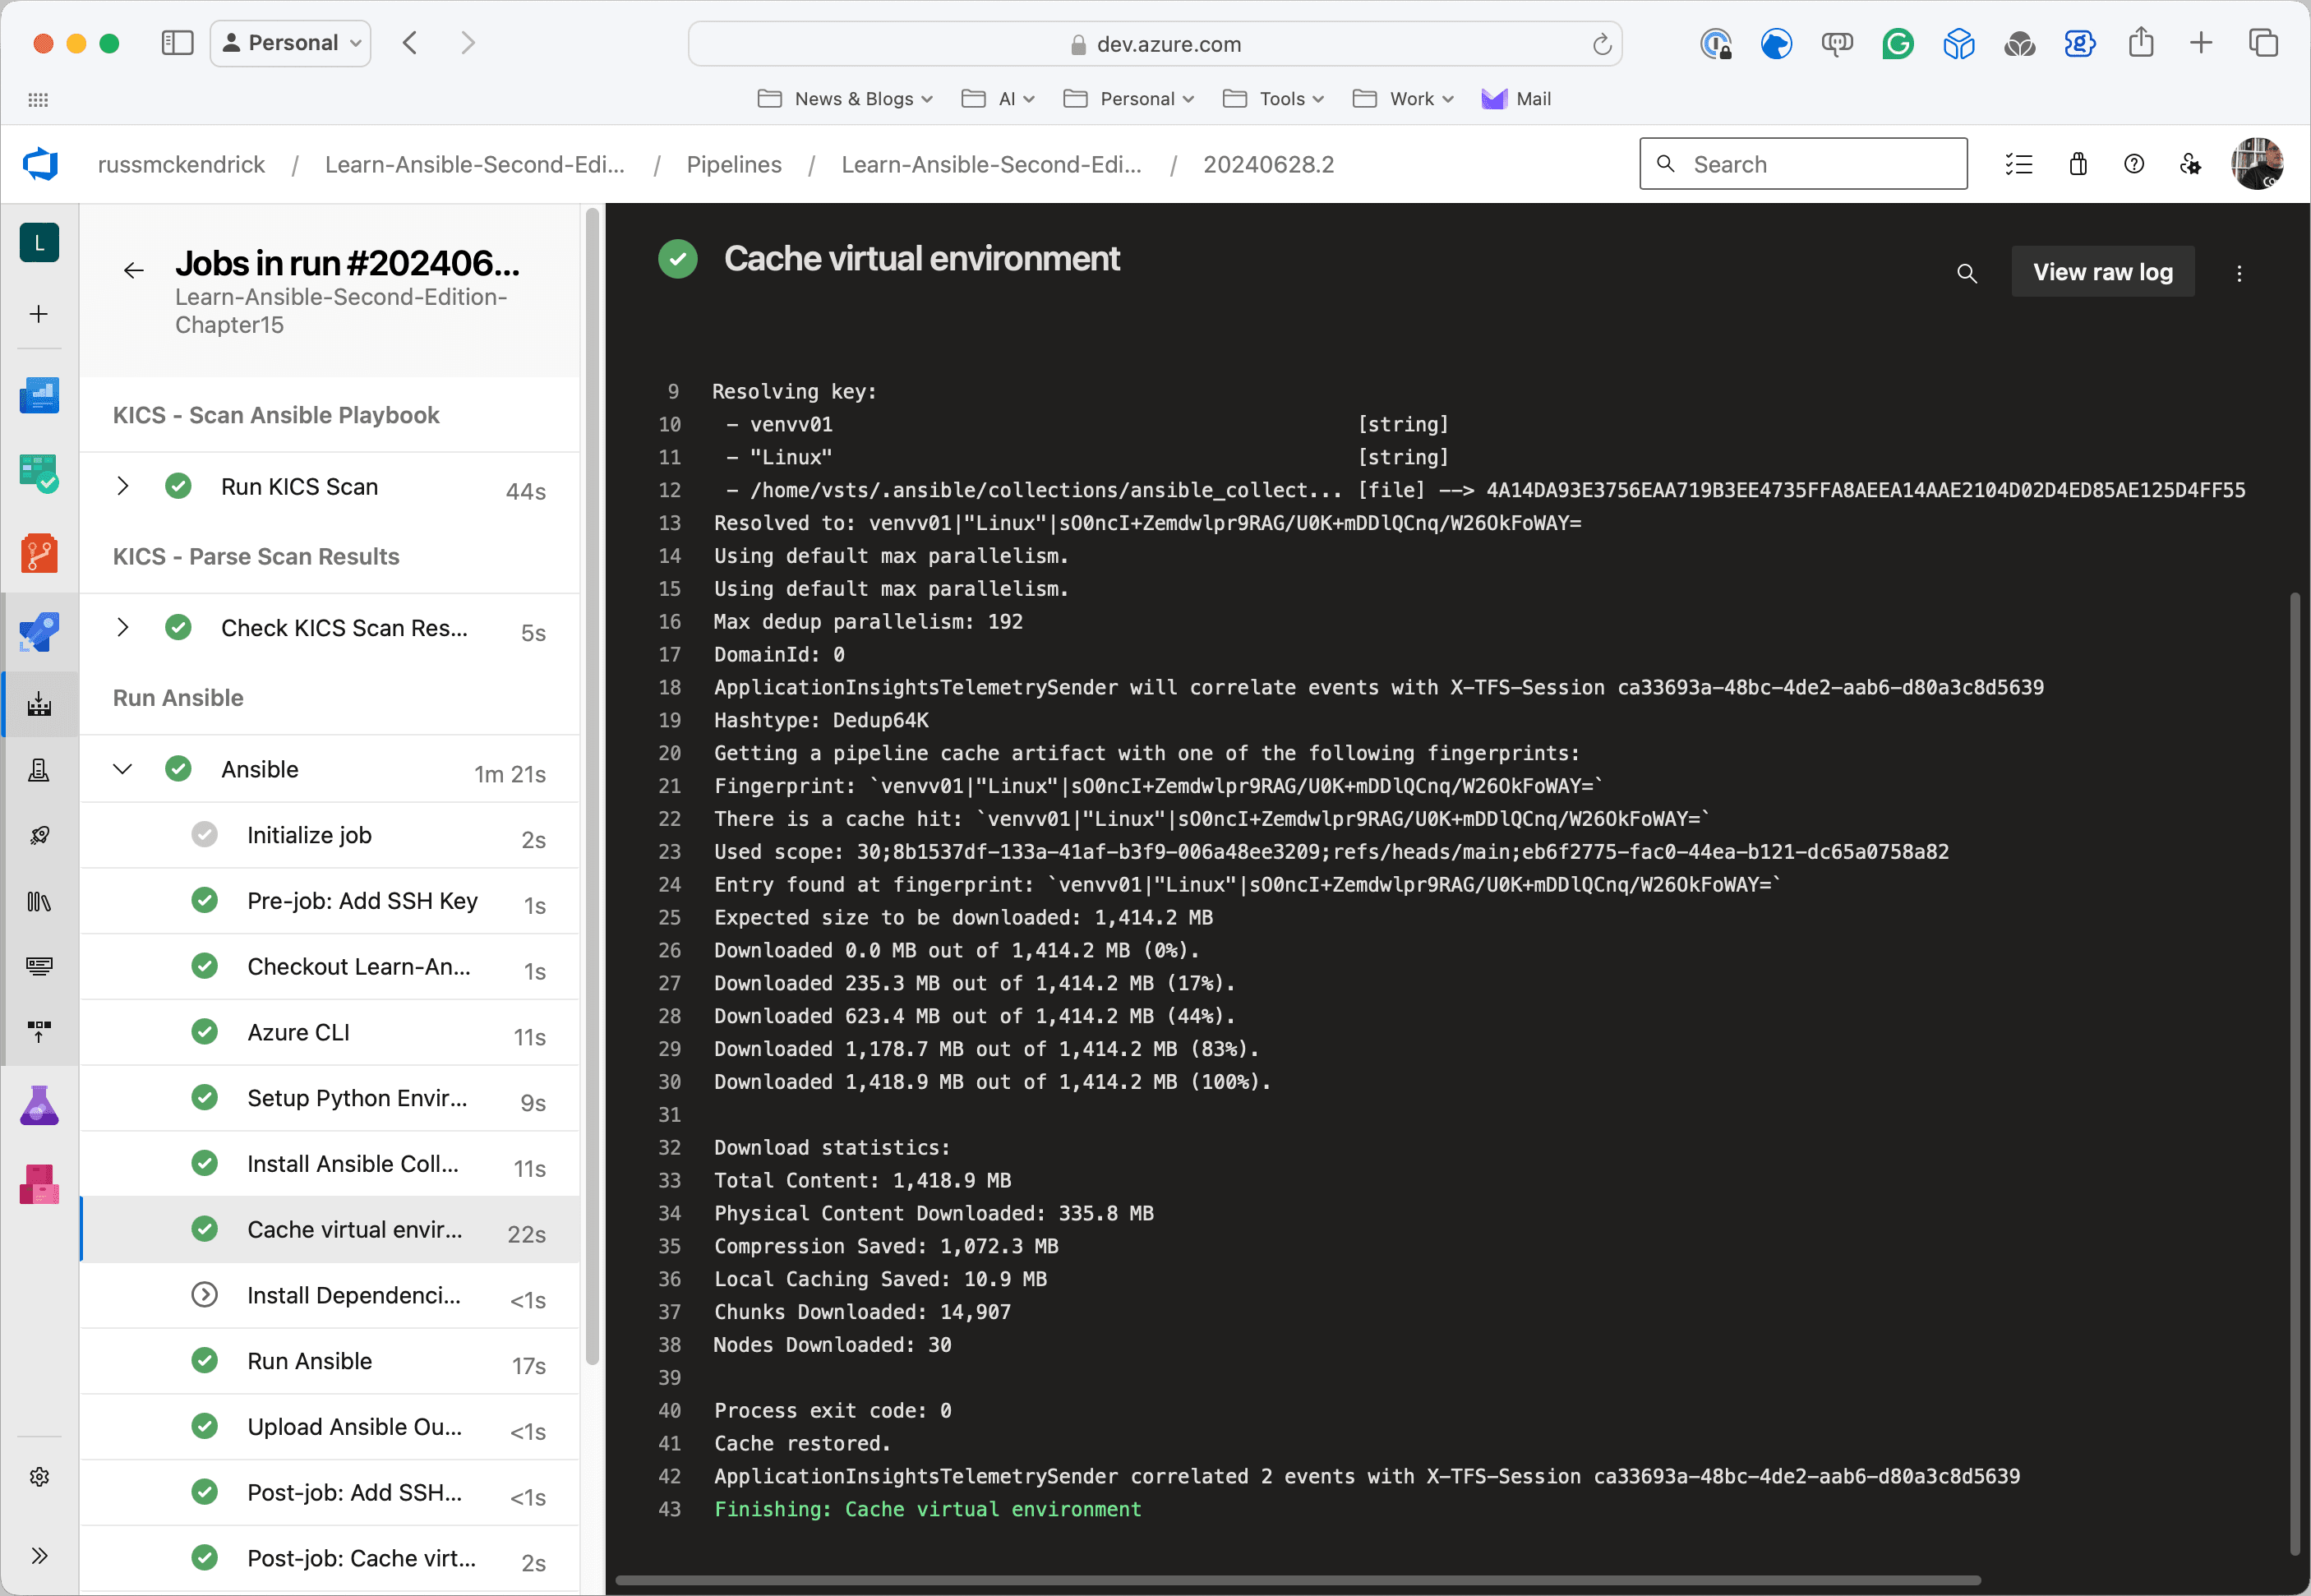The height and width of the screenshot is (1596, 2311).
Task: Collapse the Ansible job steps
Action: click(x=123, y=770)
